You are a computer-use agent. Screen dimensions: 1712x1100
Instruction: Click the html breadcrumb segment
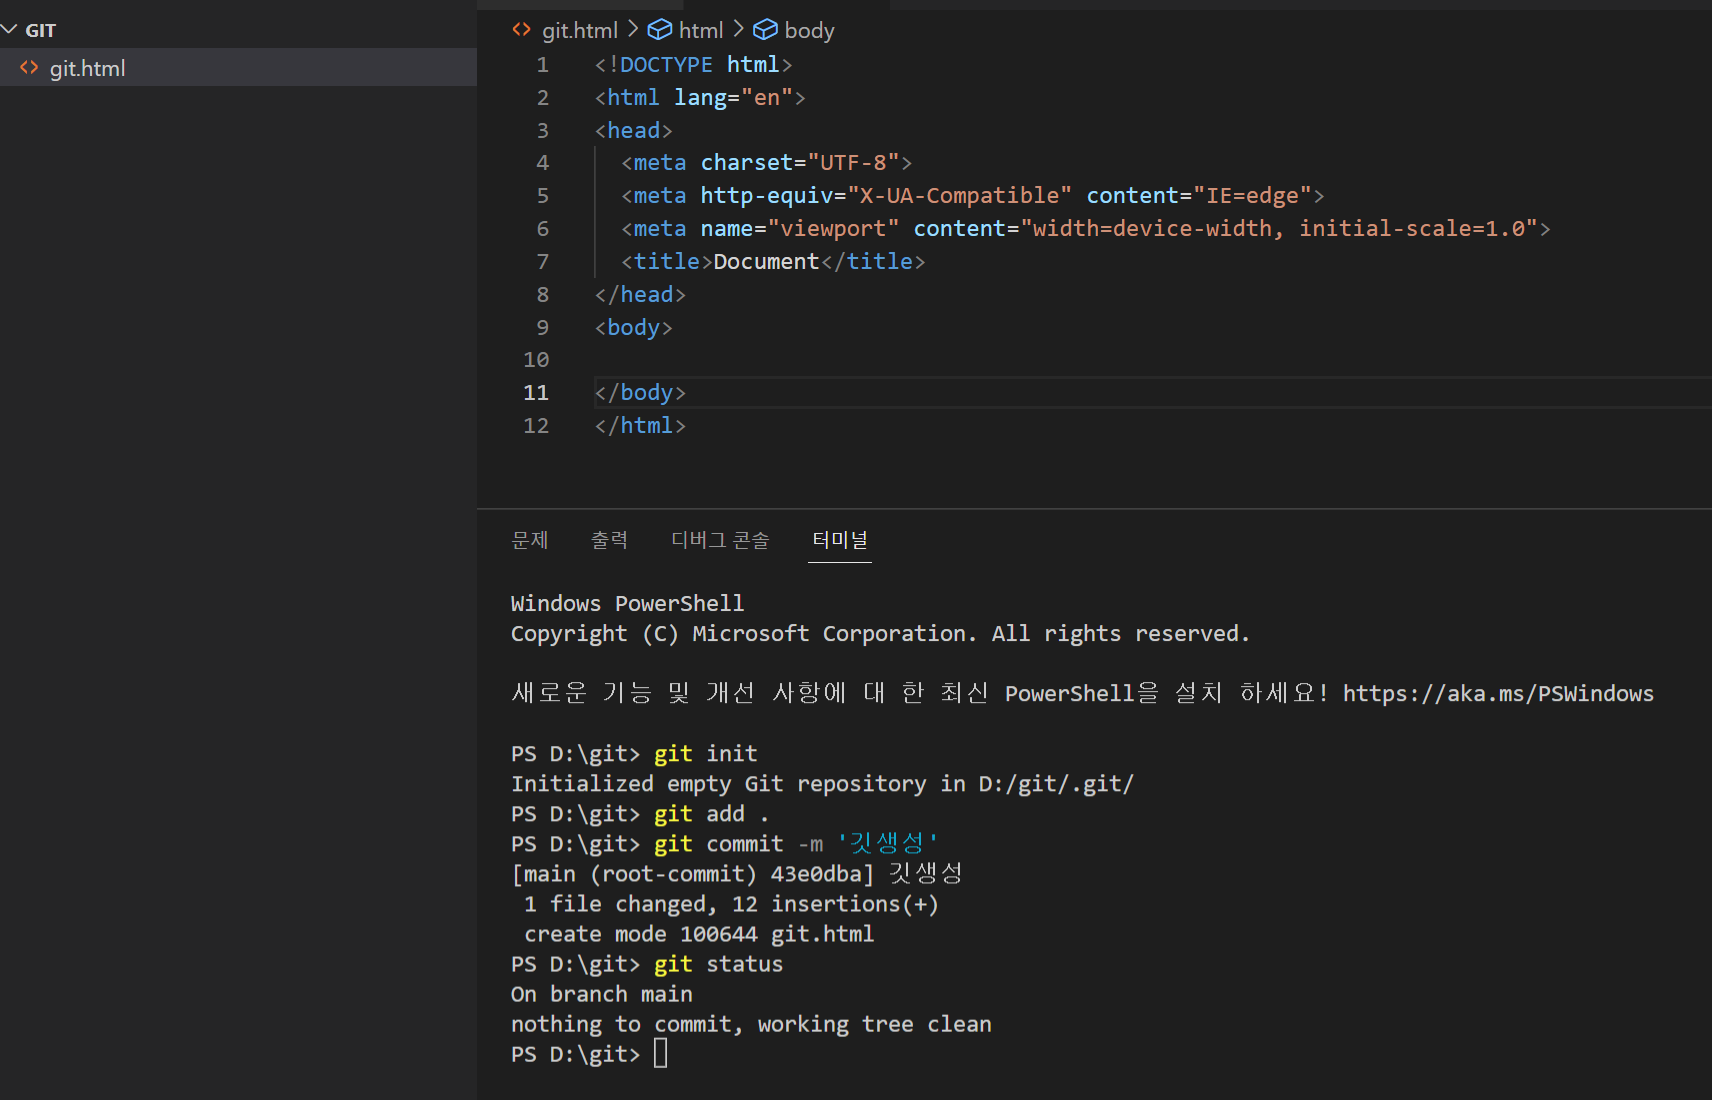pyautogui.click(x=700, y=31)
